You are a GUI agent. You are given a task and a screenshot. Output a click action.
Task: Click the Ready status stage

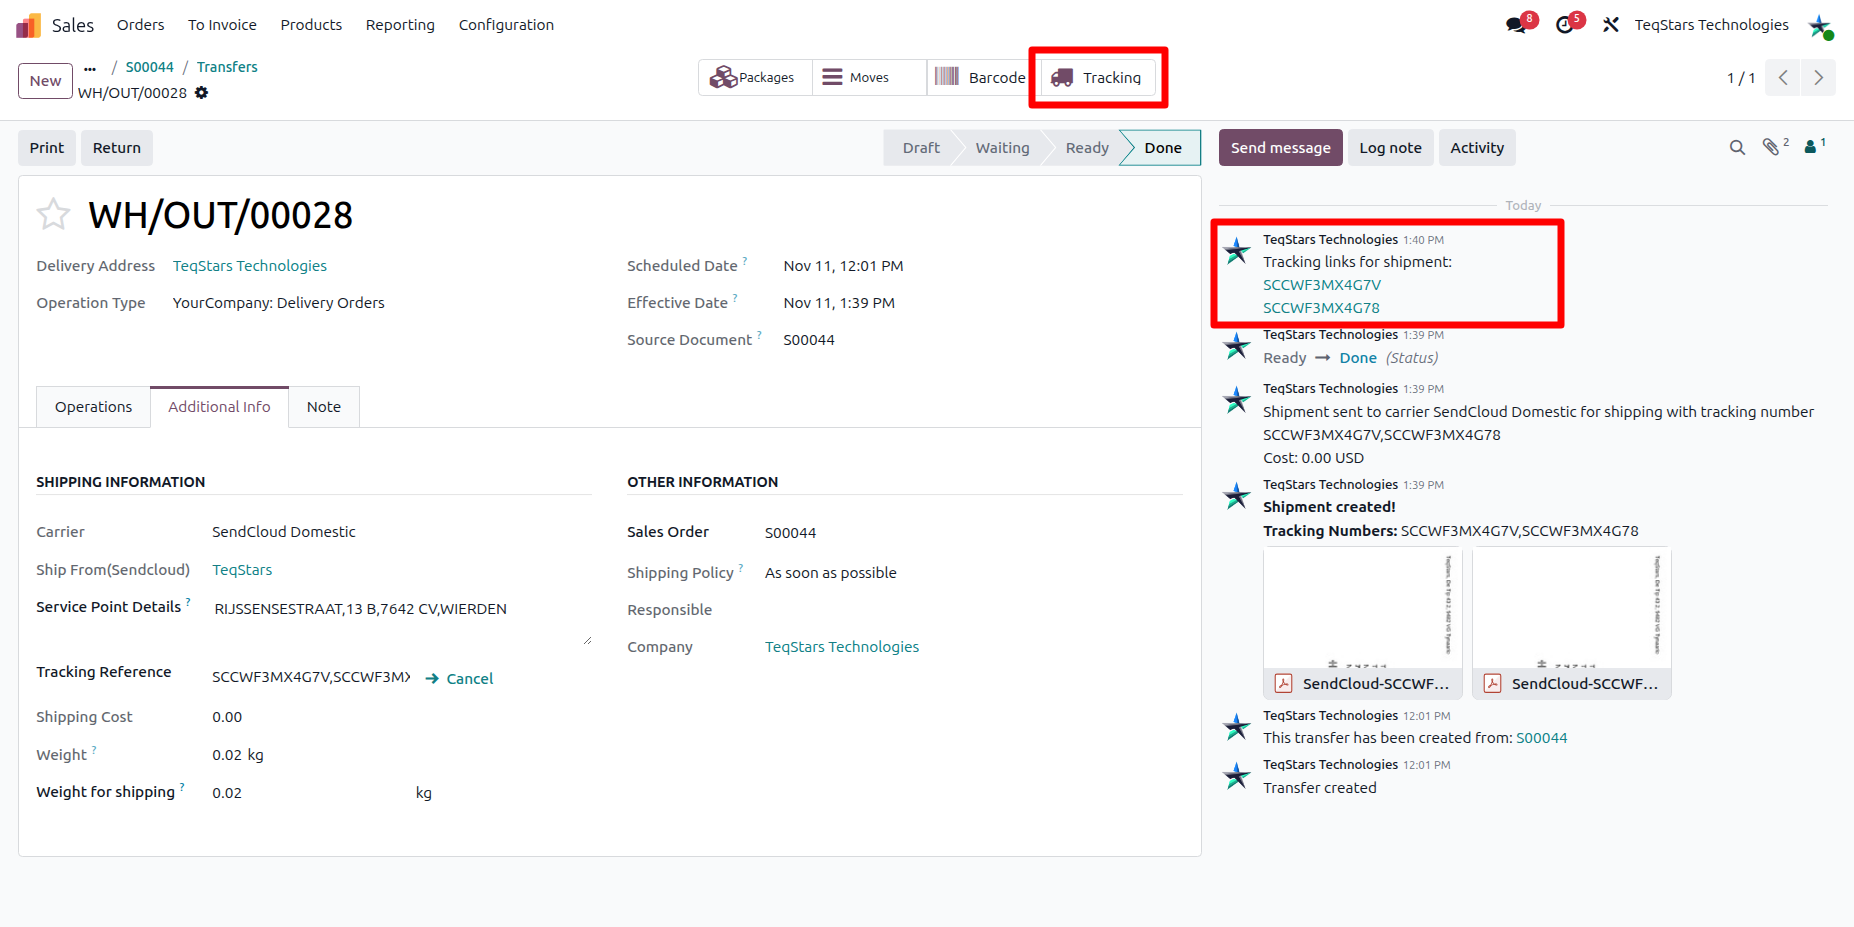click(1086, 148)
